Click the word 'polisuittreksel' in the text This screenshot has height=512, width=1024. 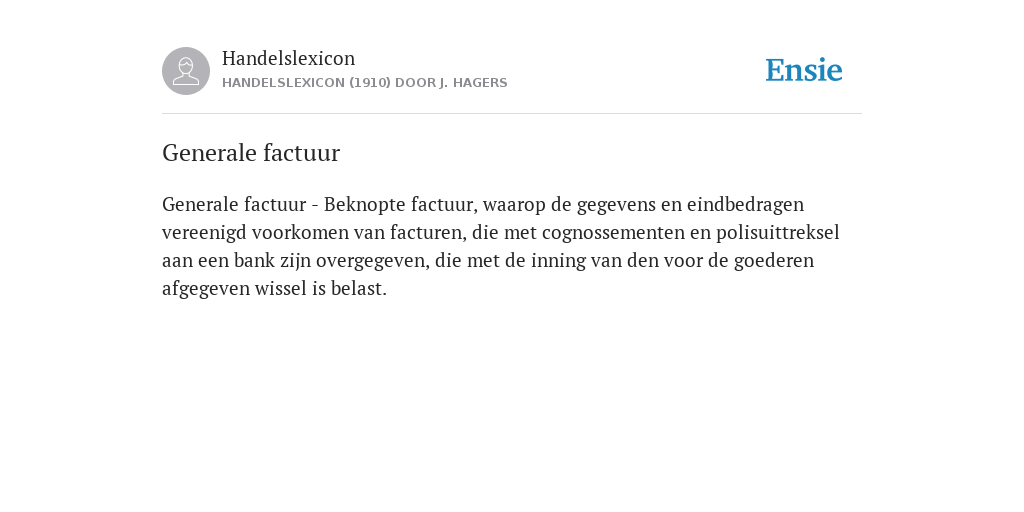tap(778, 232)
